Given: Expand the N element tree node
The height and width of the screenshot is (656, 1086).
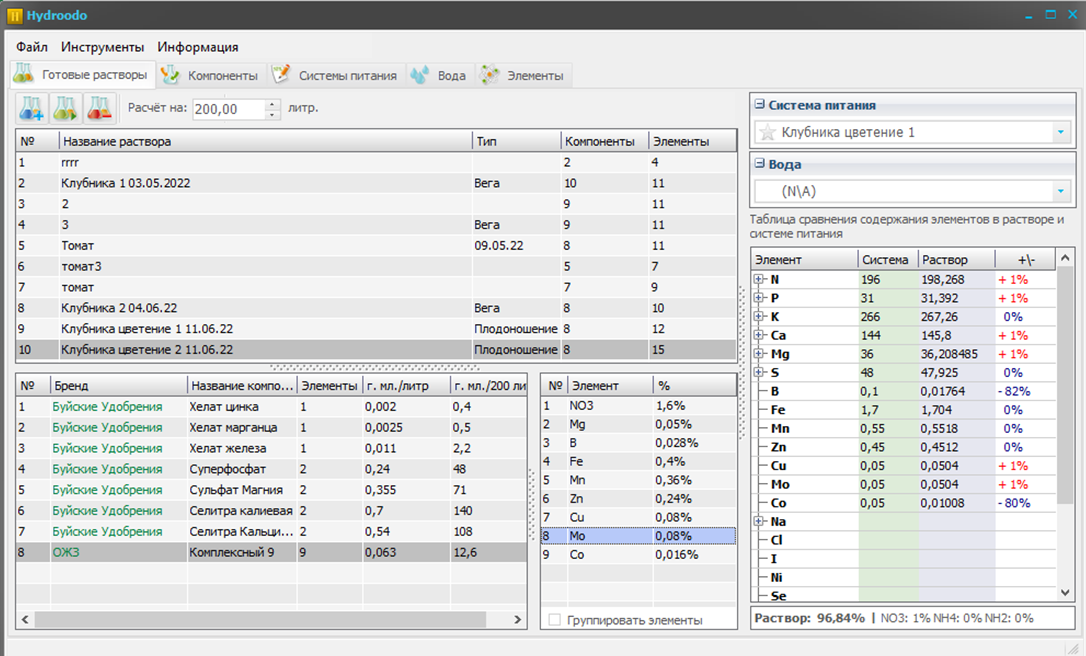Looking at the screenshot, I should (x=759, y=280).
